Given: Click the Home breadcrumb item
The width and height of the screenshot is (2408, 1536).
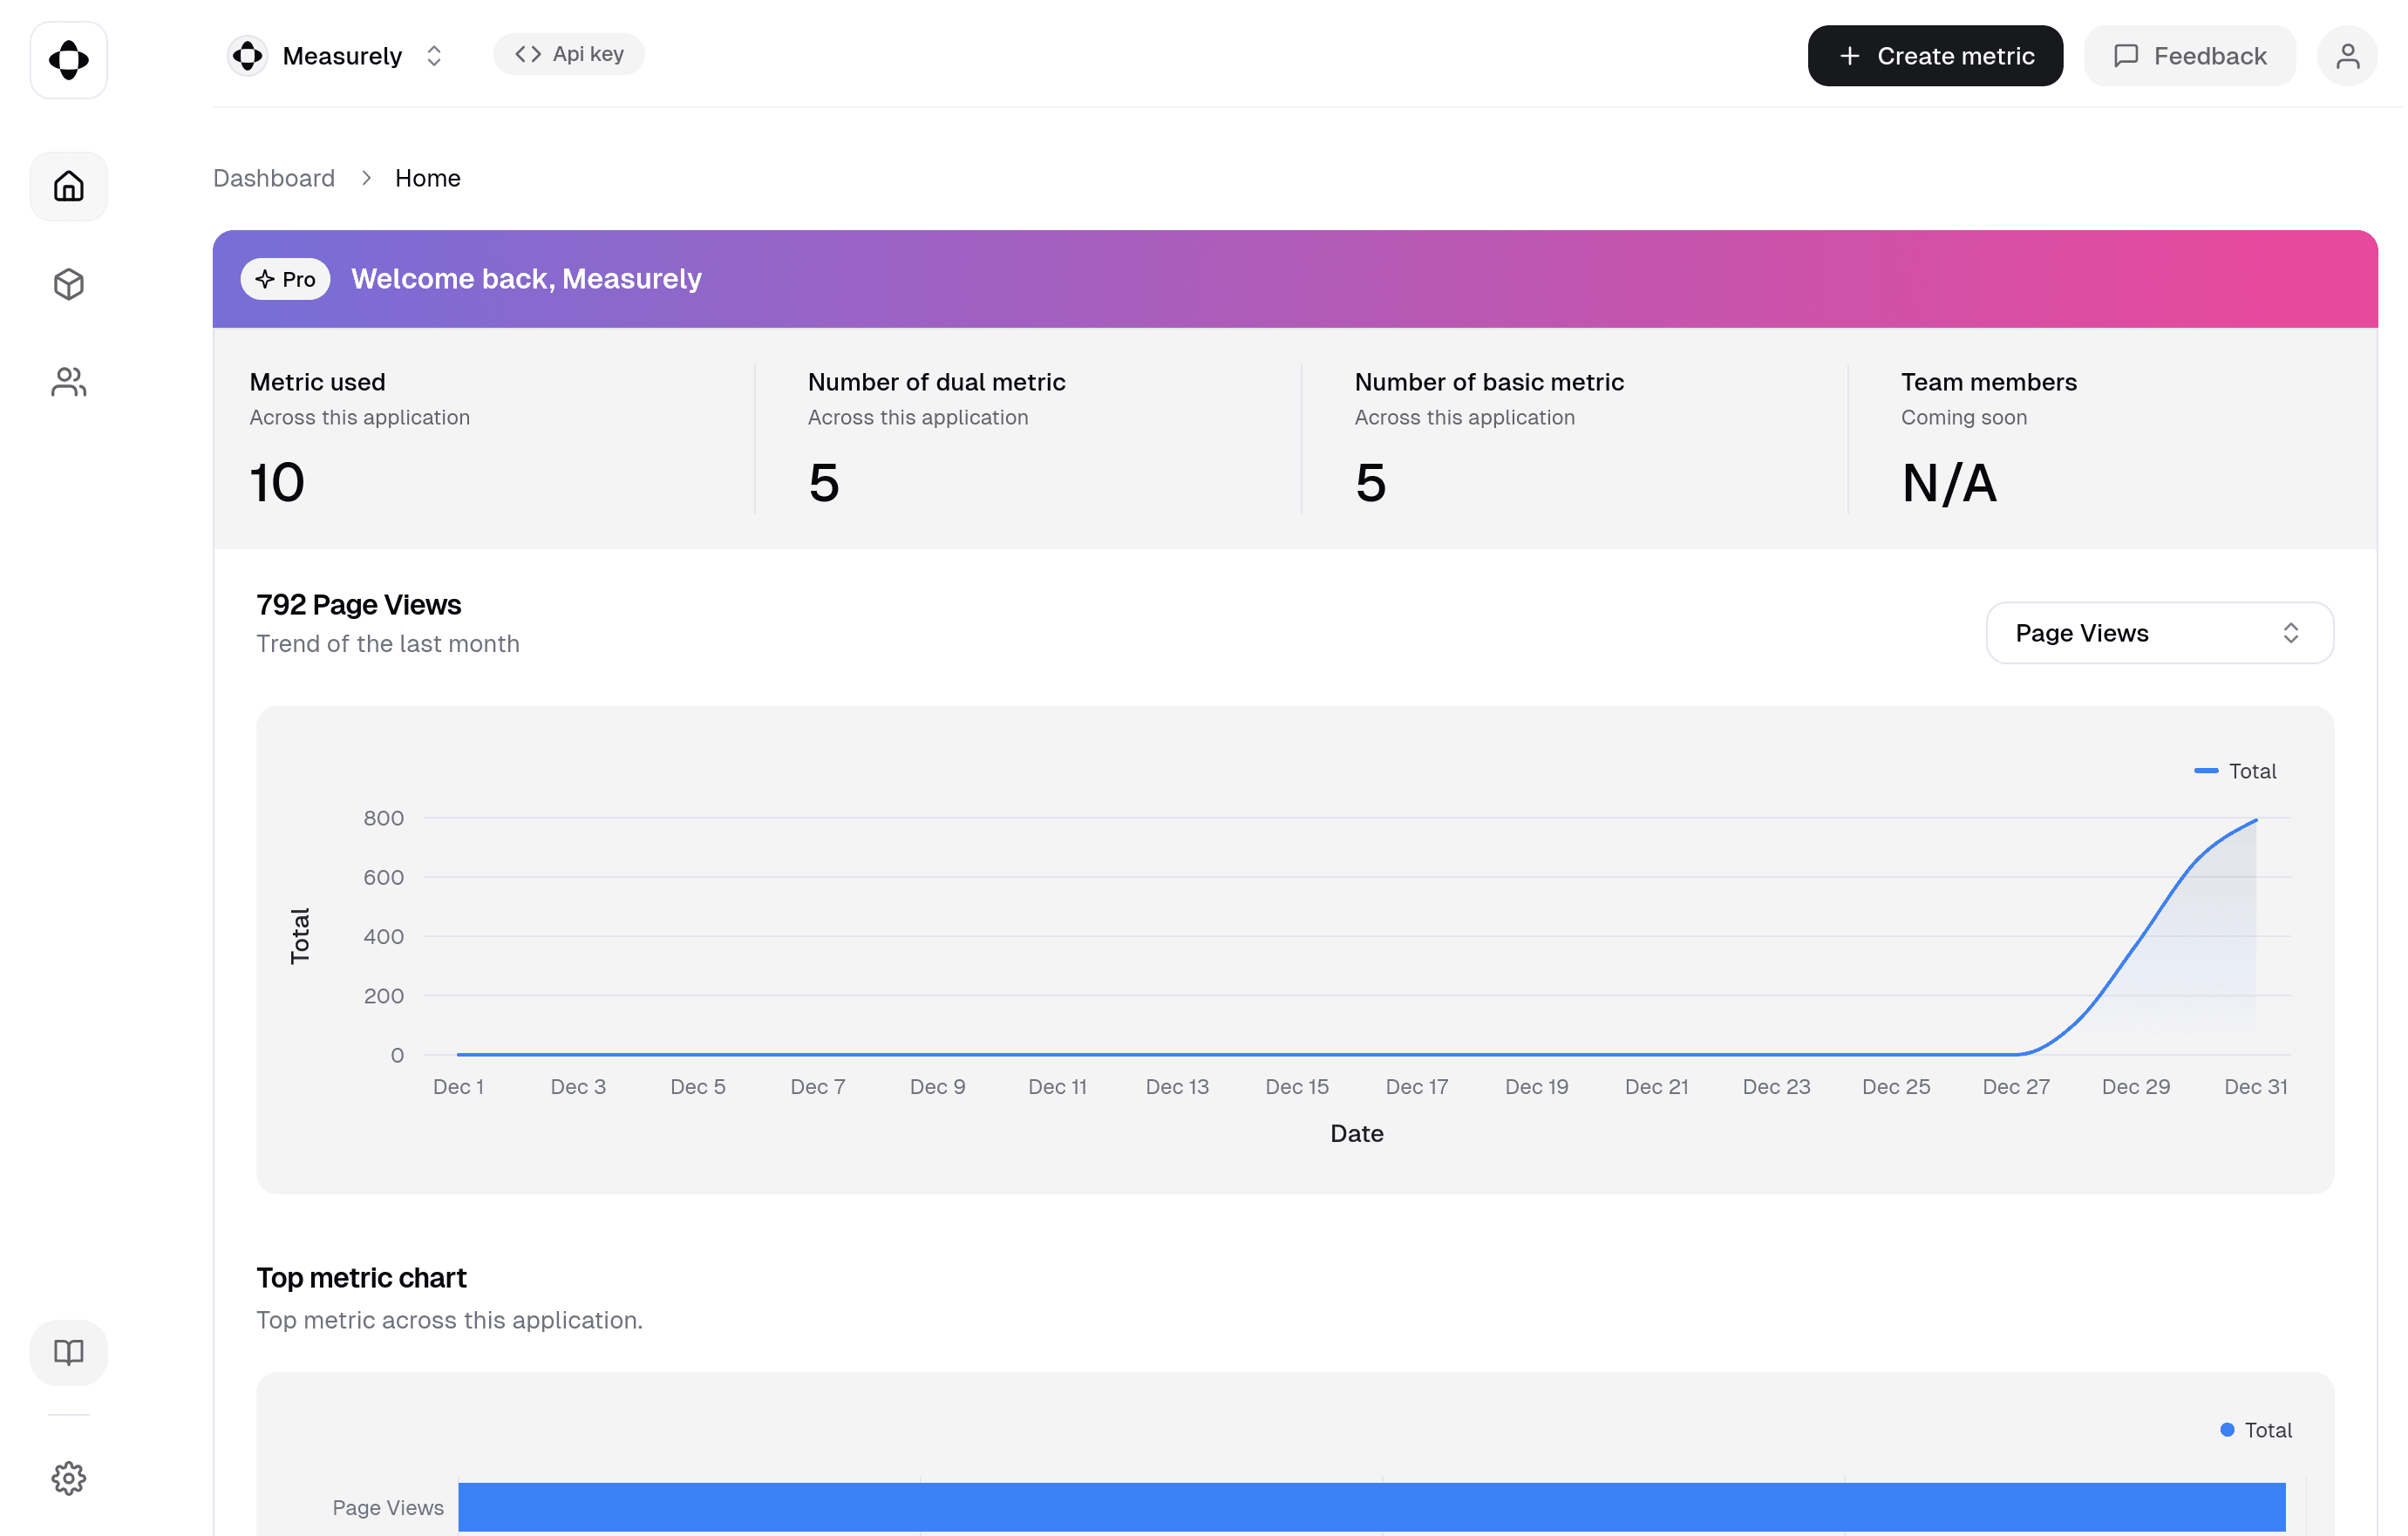Looking at the screenshot, I should click(x=428, y=178).
